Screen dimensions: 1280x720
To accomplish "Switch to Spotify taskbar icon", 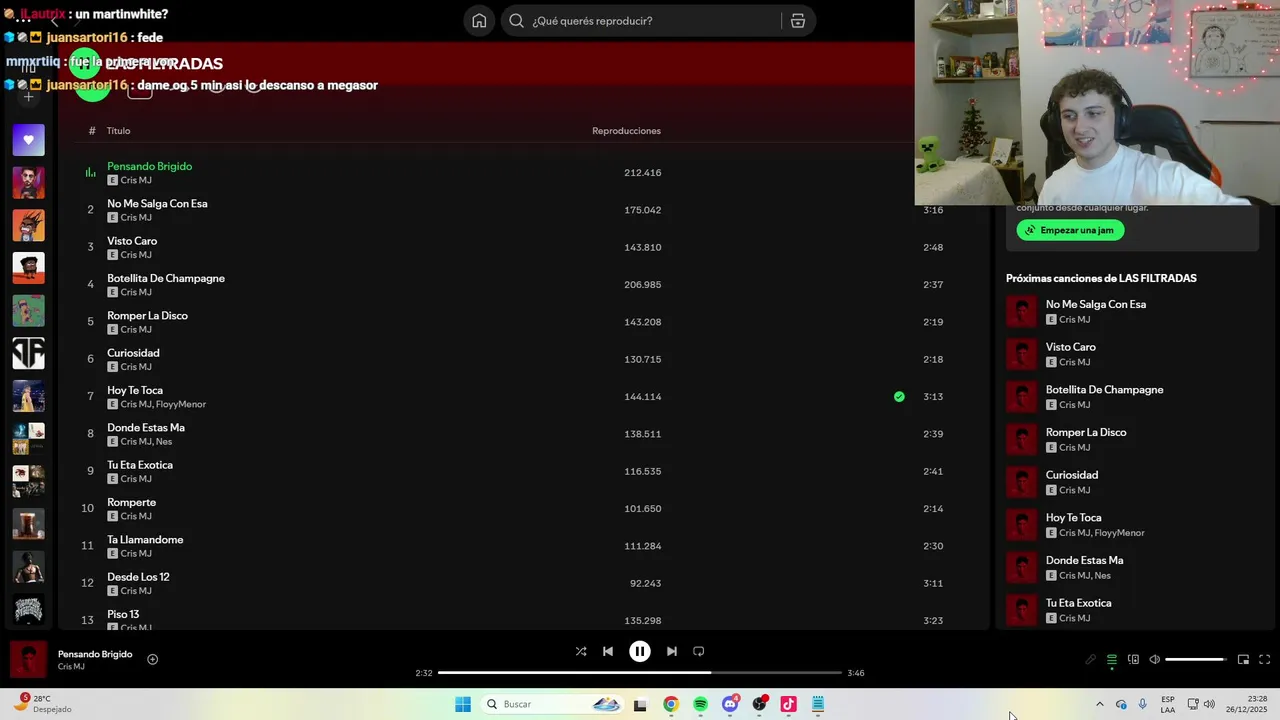I will (x=700, y=704).
